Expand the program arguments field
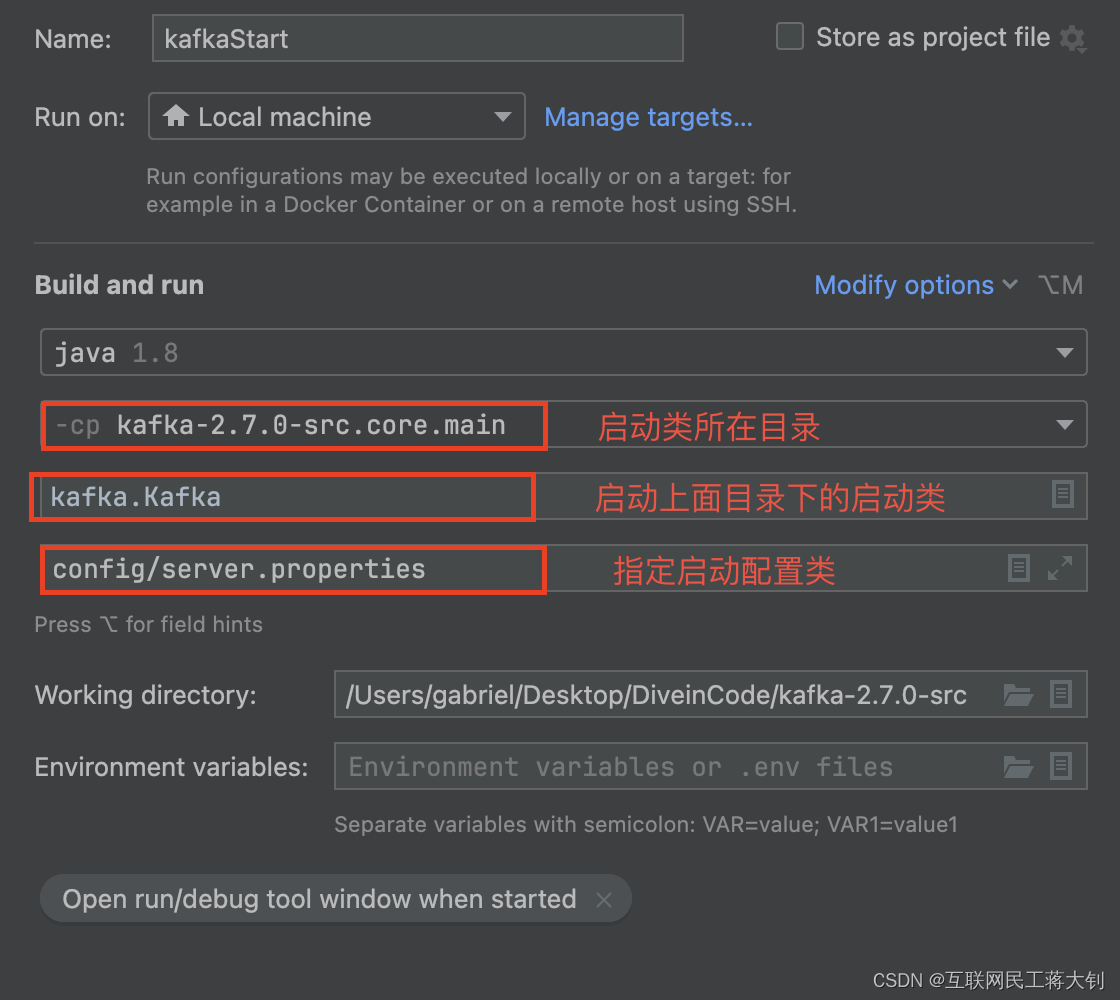The height and width of the screenshot is (1000, 1120). (1060, 568)
